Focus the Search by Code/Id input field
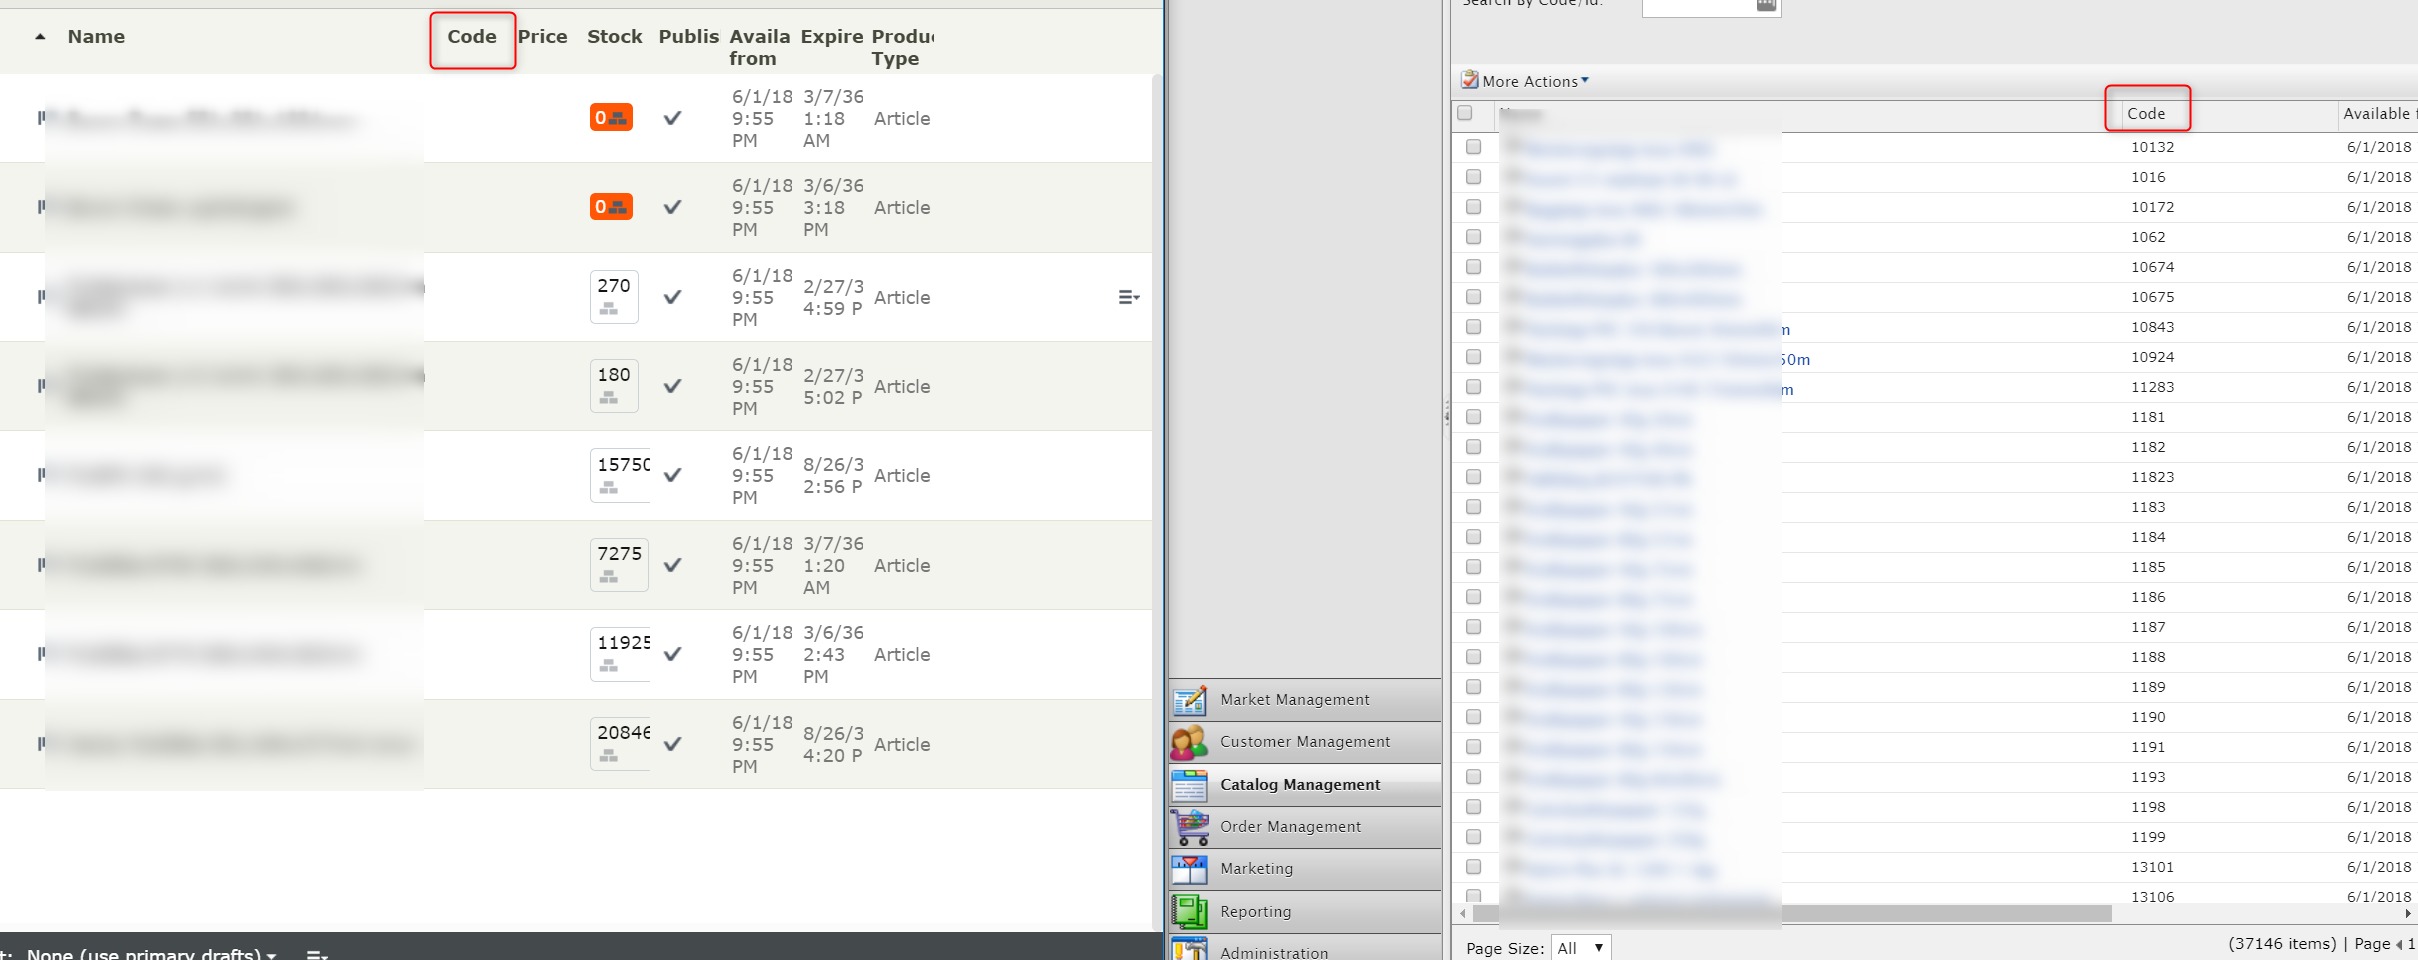This screenshot has width=2418, height=960. (1698, 6)
